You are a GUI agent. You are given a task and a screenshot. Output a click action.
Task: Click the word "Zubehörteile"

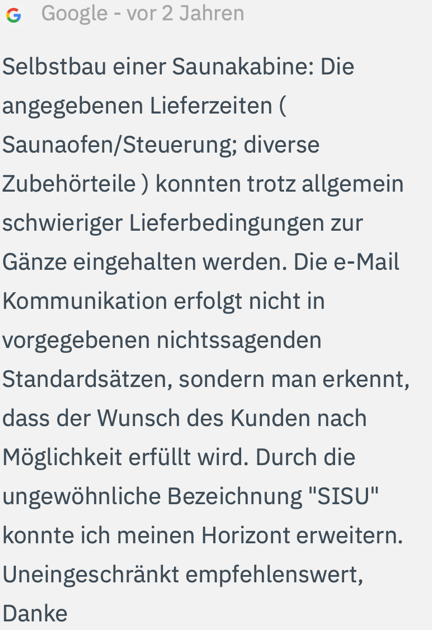[69, 184]
